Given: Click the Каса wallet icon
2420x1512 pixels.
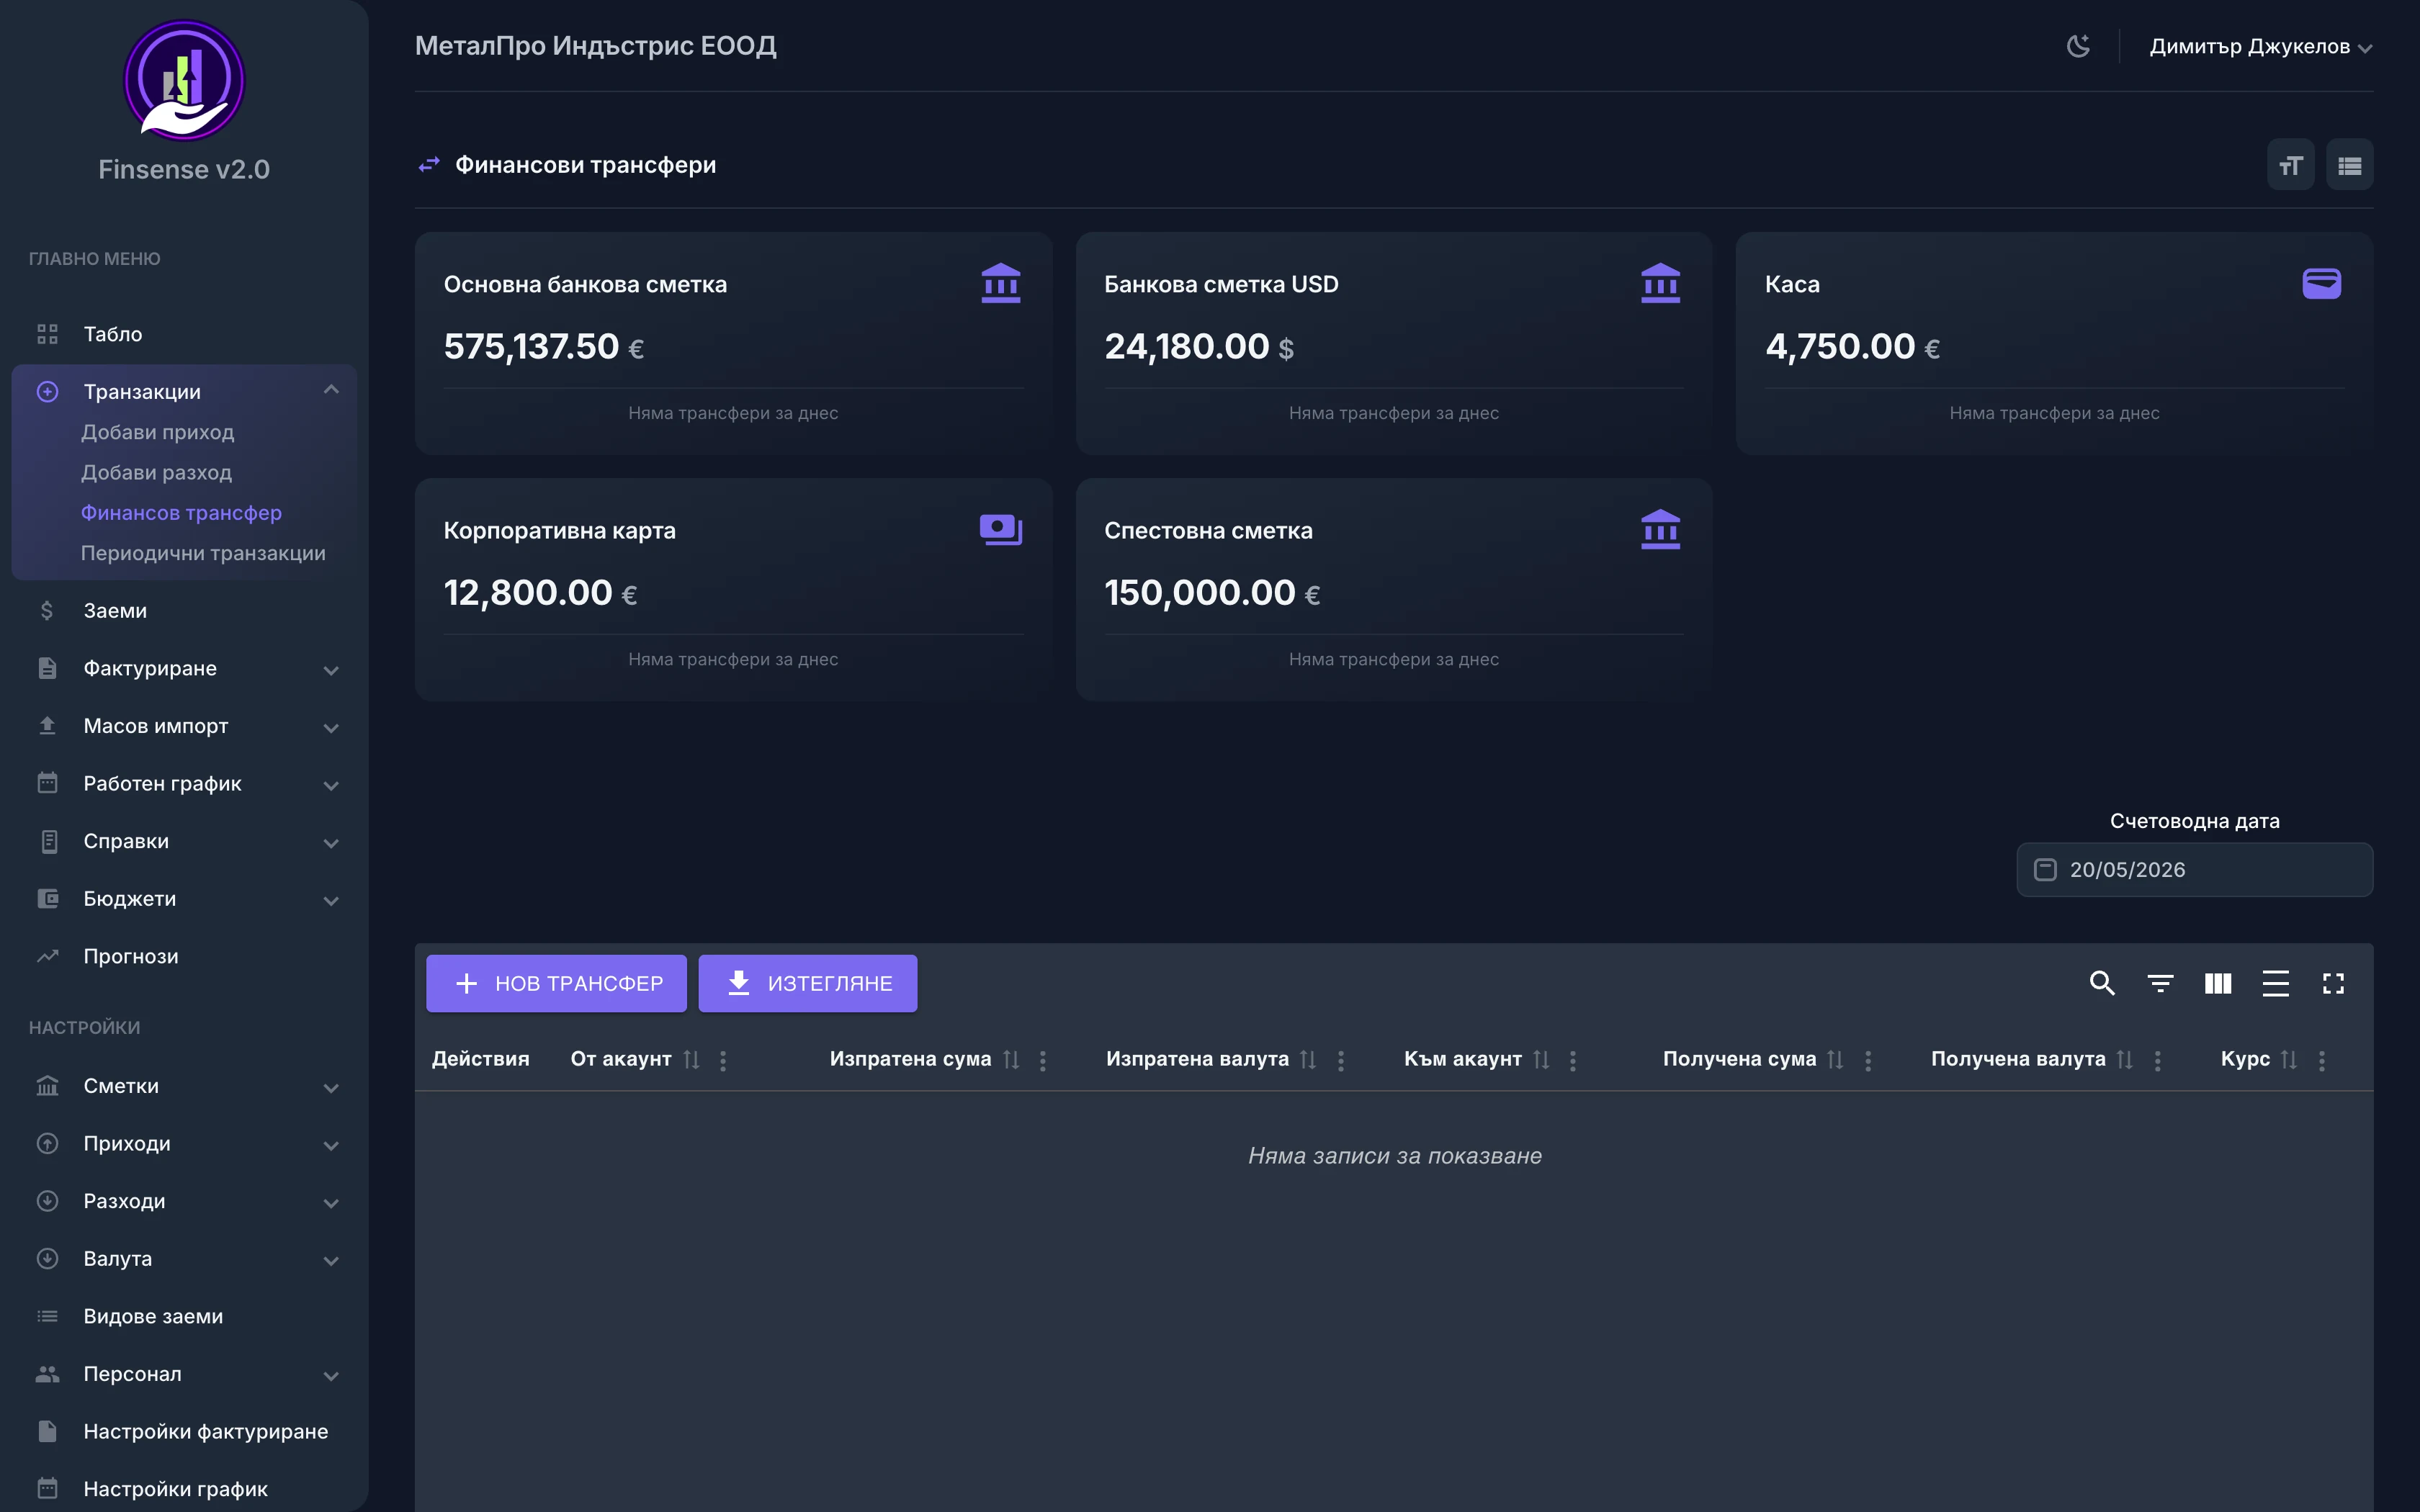Looking at the screenshot, I should 2321,283.
